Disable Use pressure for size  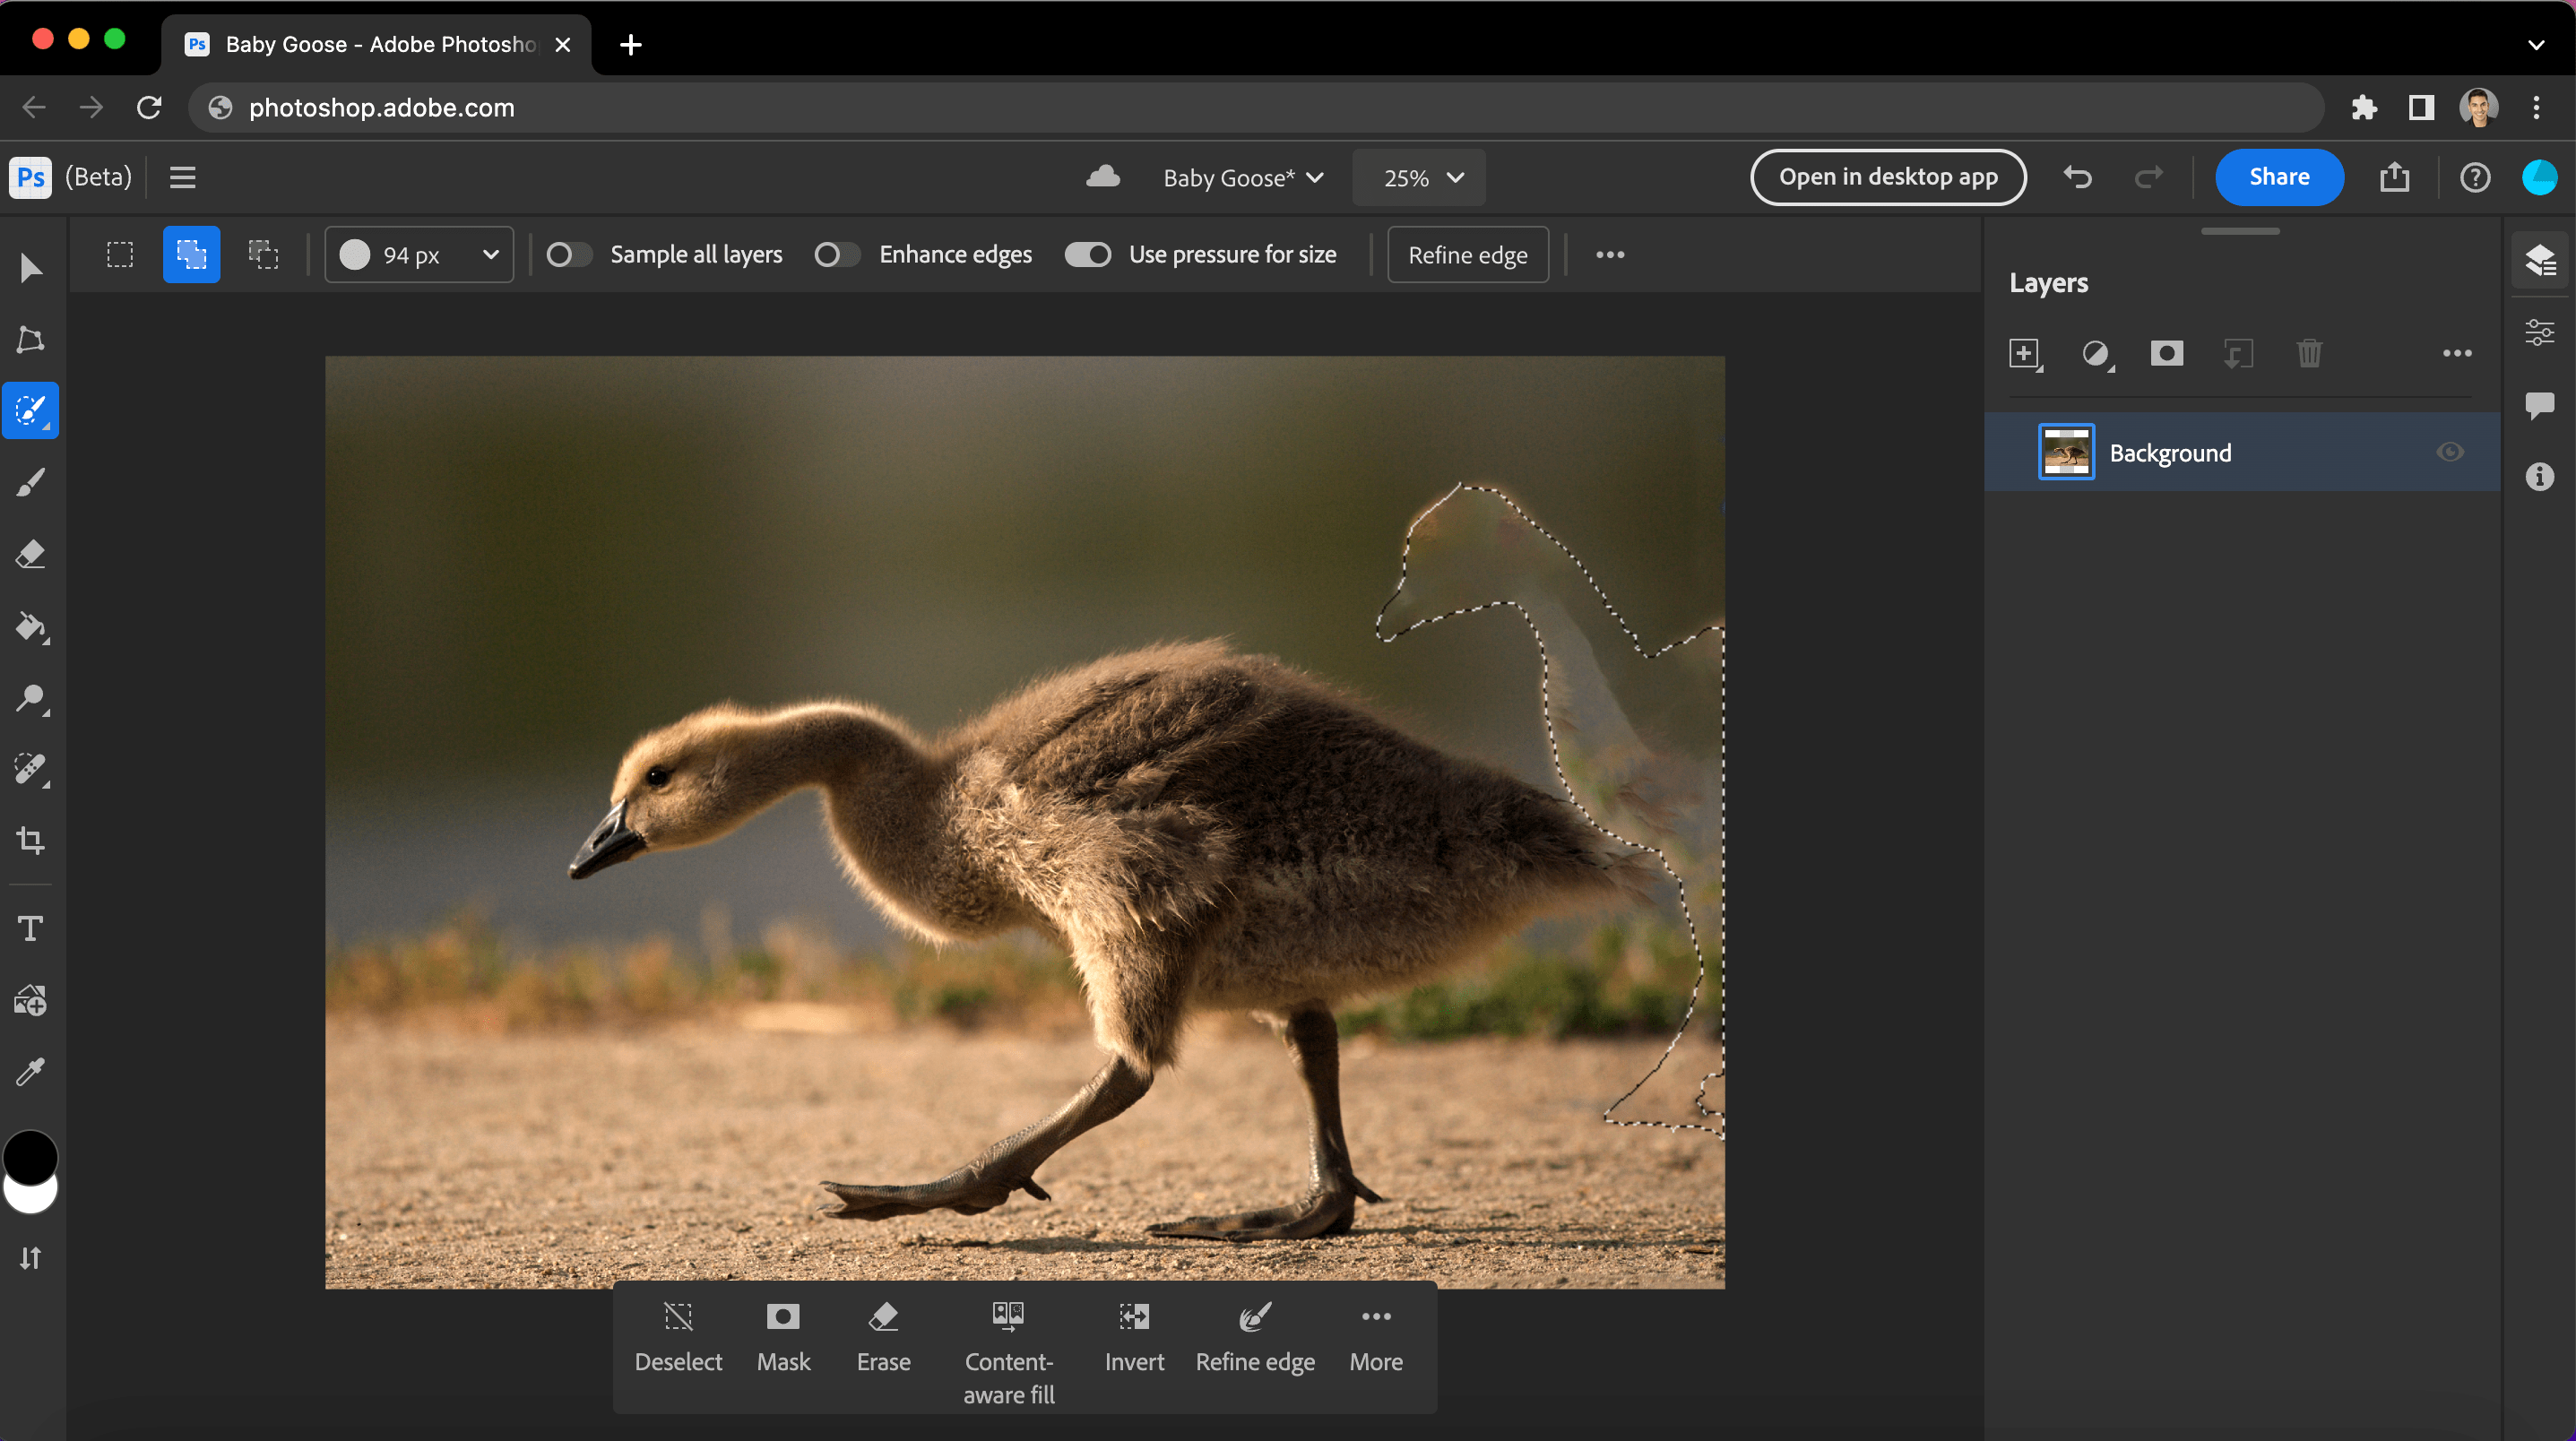[1087, 255]
